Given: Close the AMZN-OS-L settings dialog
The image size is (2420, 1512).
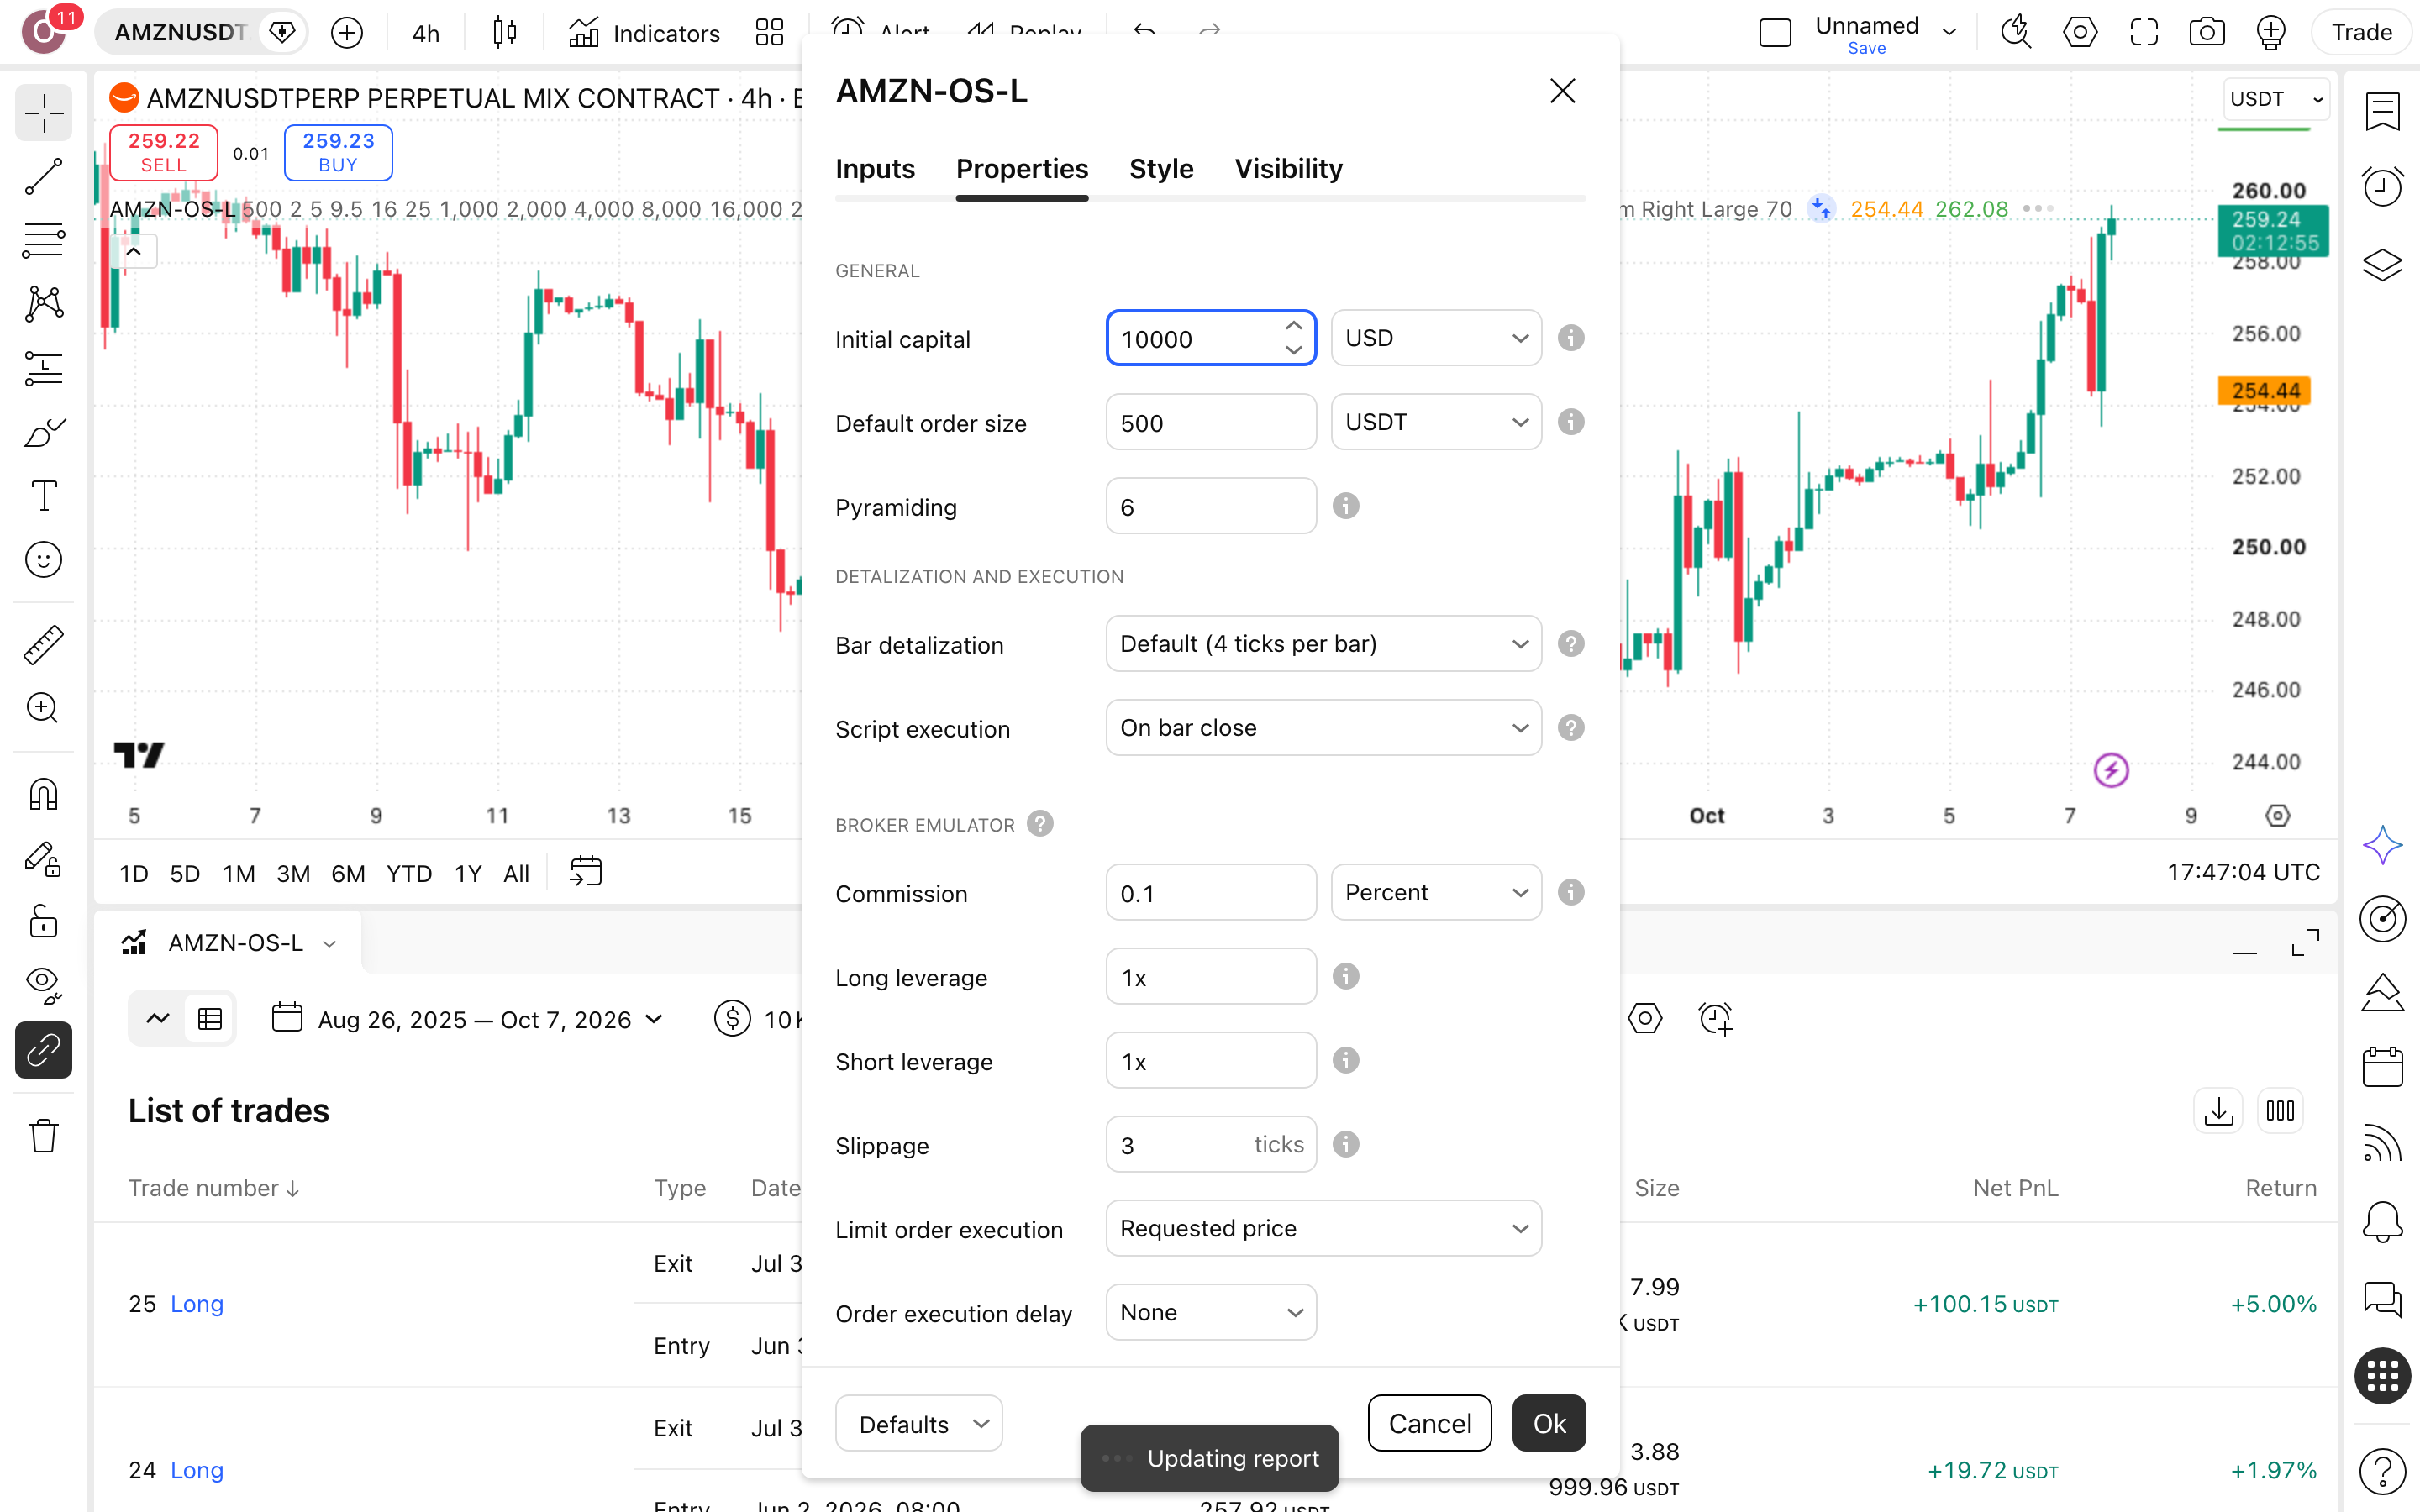Looking at the screenshot, I should (1562, 91).
